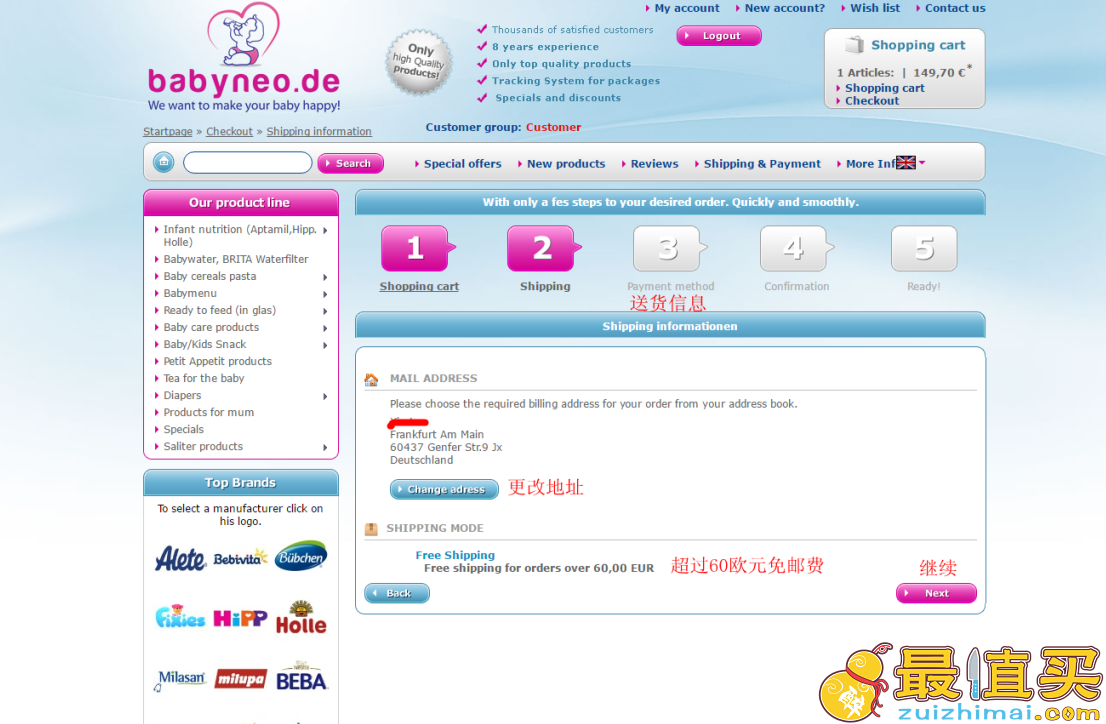Viewport: 1106px width, 724px height.
Task: Click Startpage breadcrumb
Action: tap(168, 131)
